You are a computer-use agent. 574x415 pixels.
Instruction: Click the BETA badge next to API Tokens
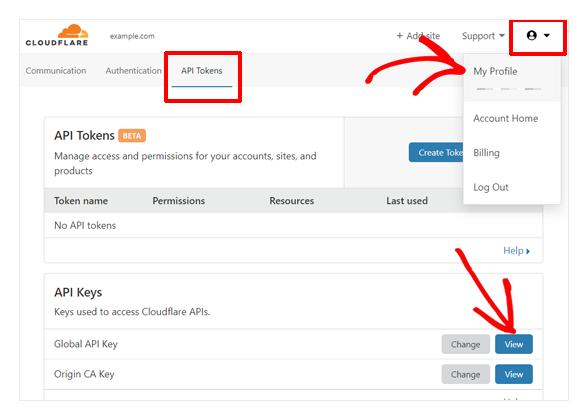pyautogui.click(x=132, y=136)
